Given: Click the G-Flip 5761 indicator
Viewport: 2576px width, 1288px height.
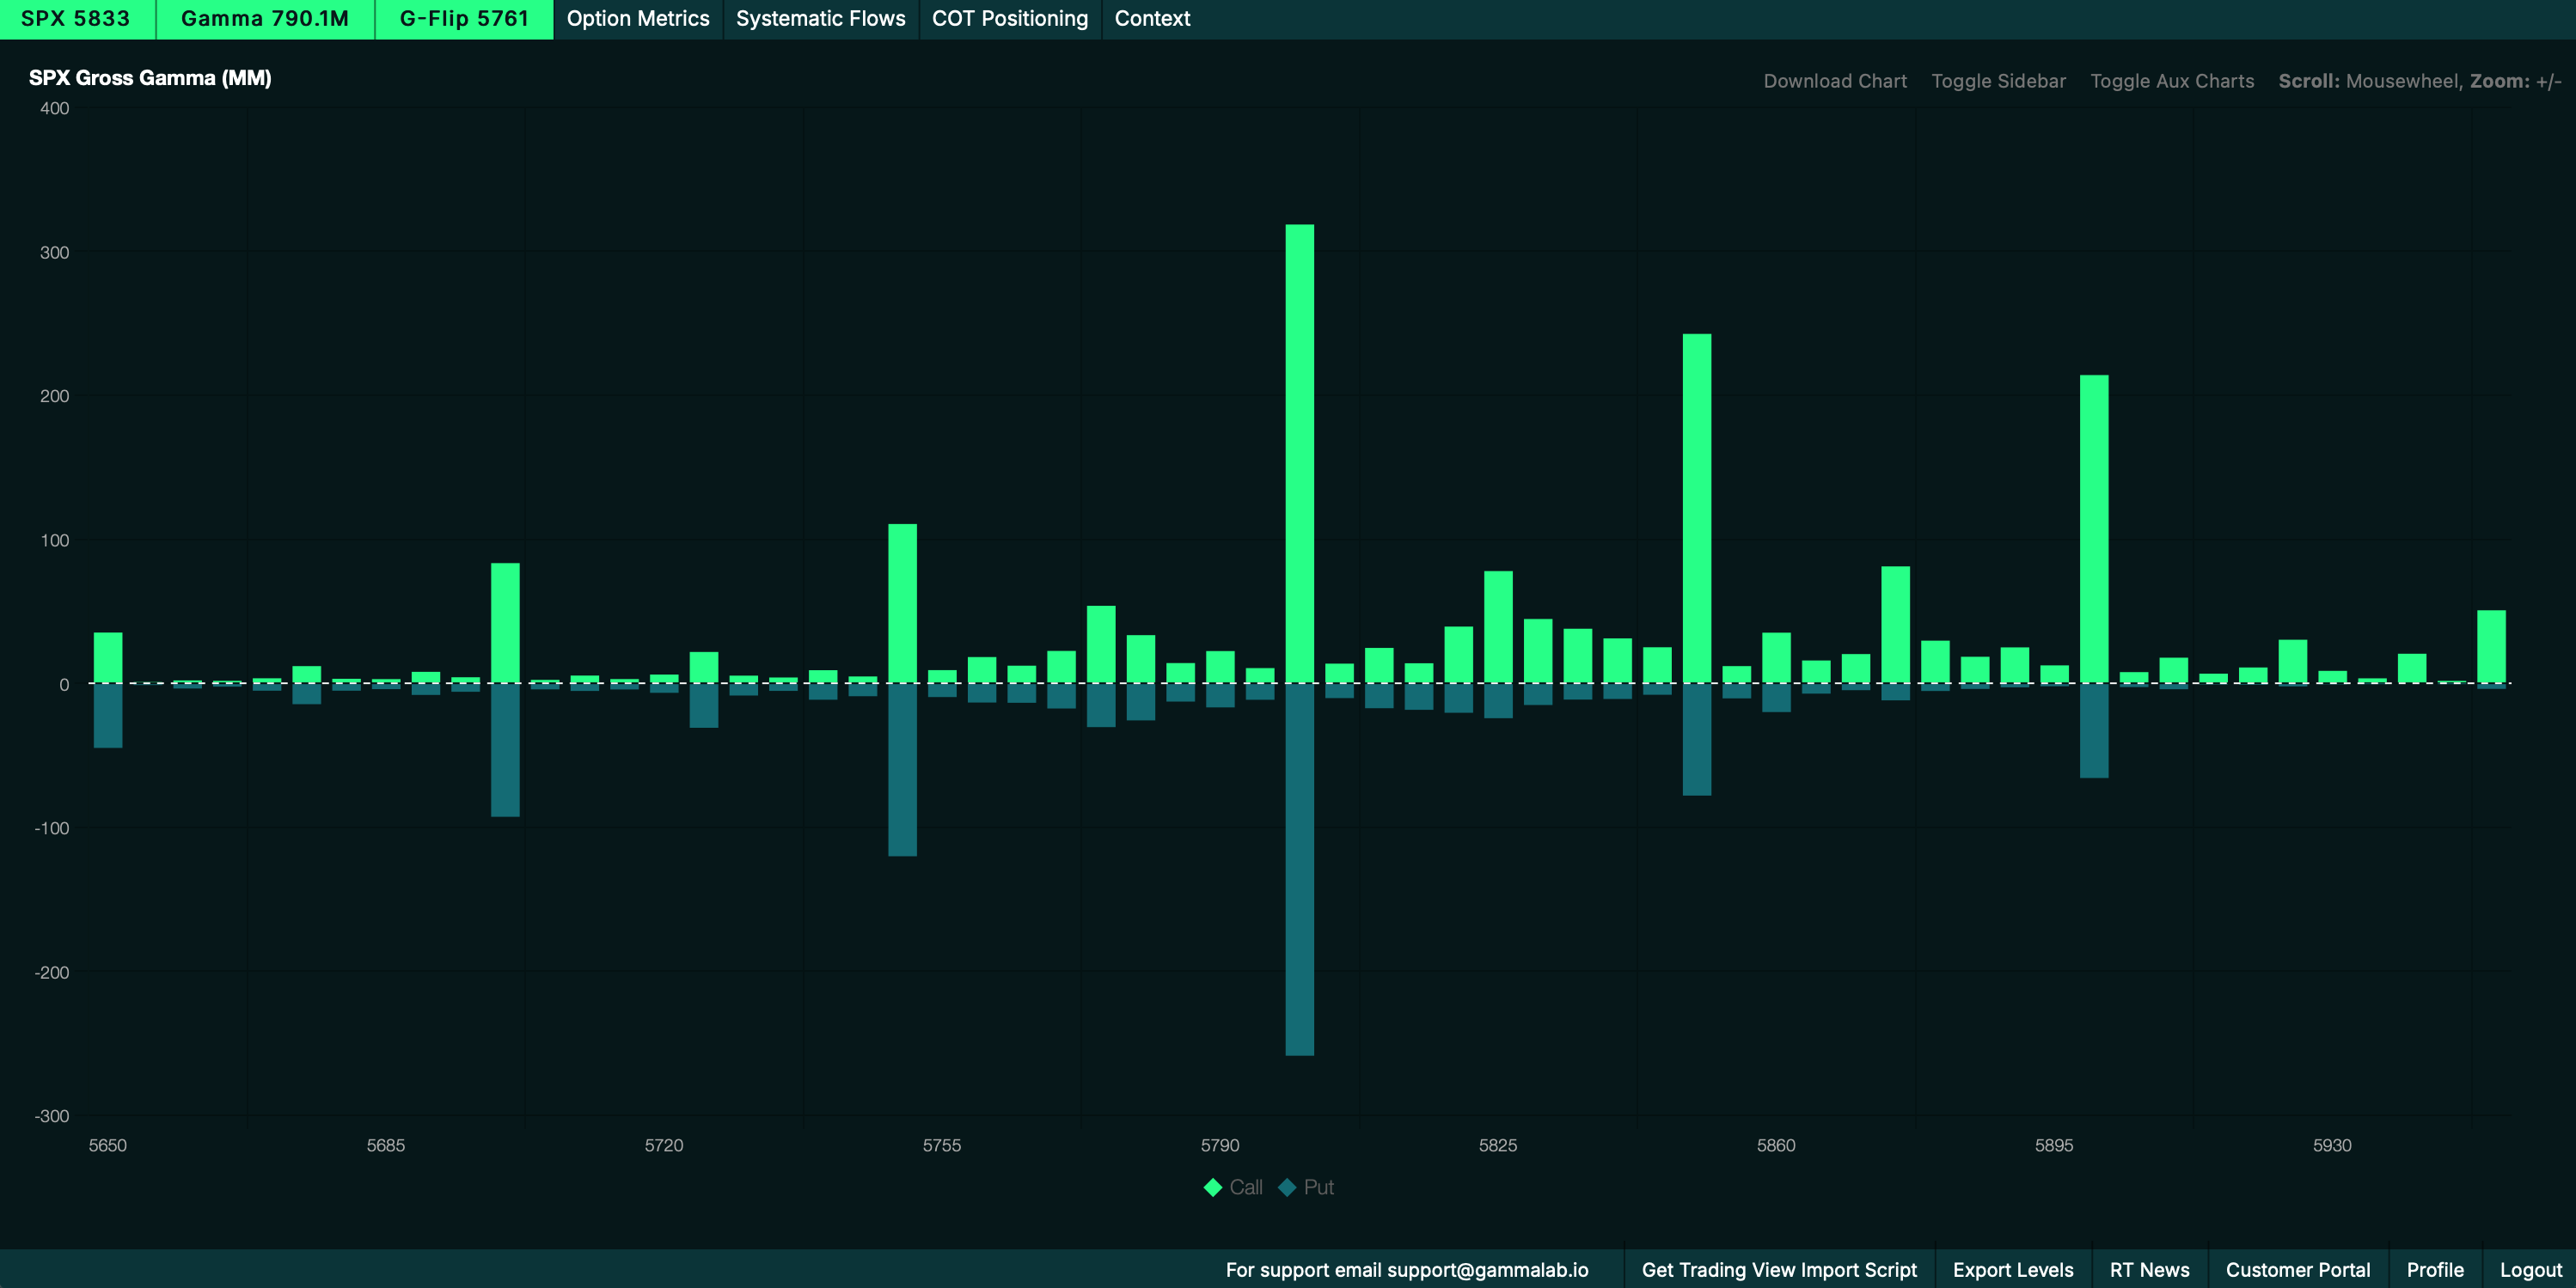Looking at the screenshot, I should coord(464,19).
